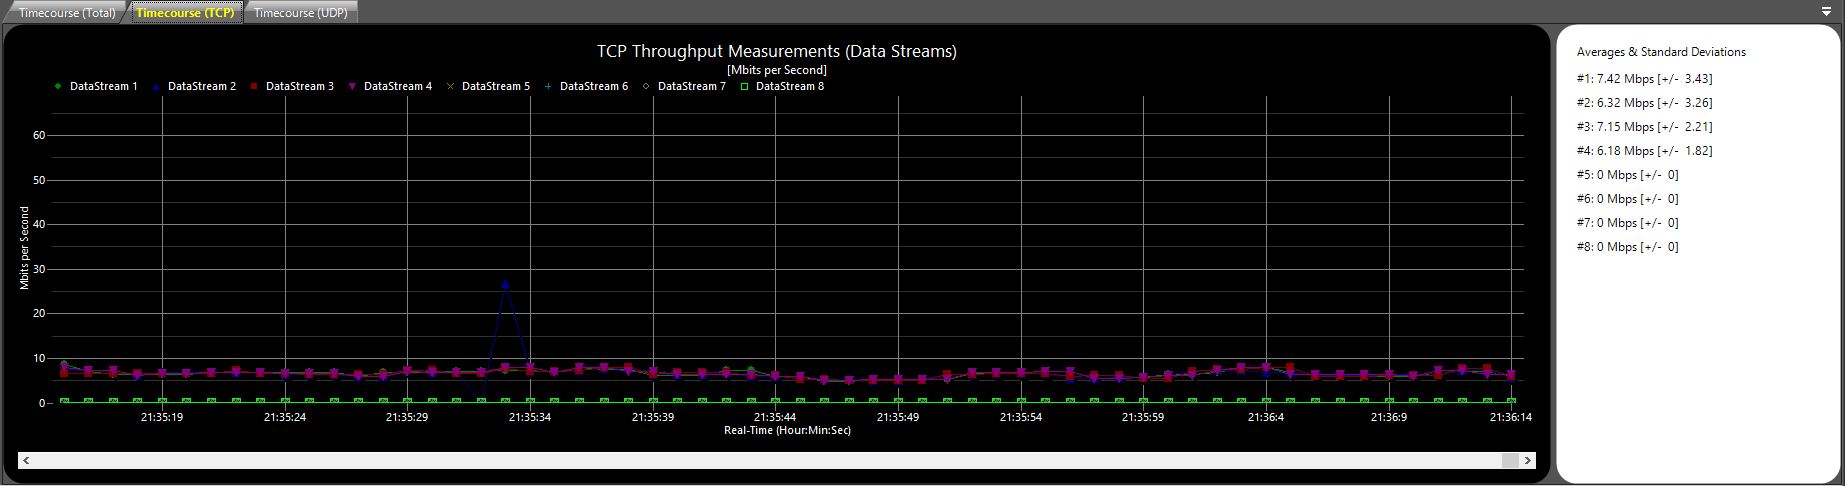Select the #5: 0 Mbps row
This screenshot has width=1845, height=486.
pos(1627,175)
